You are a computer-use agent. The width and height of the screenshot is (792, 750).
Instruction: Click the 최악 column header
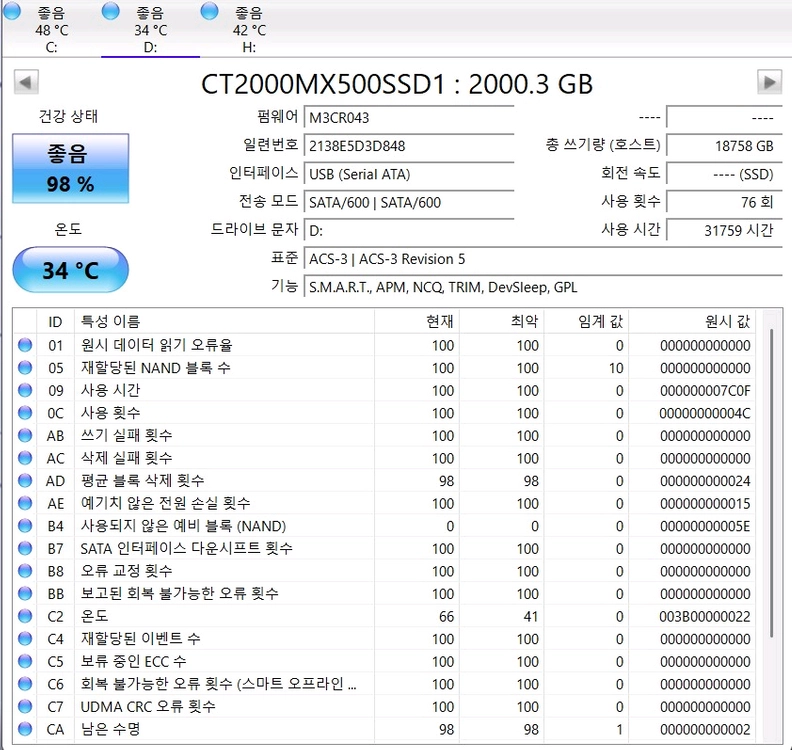click(x=502, y=321)
